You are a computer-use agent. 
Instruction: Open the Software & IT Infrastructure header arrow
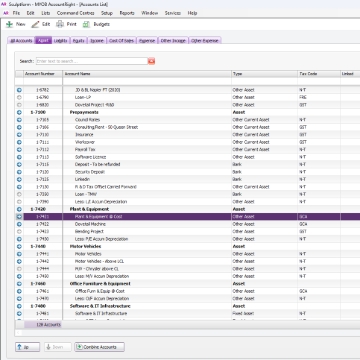(x=19, y=306)
